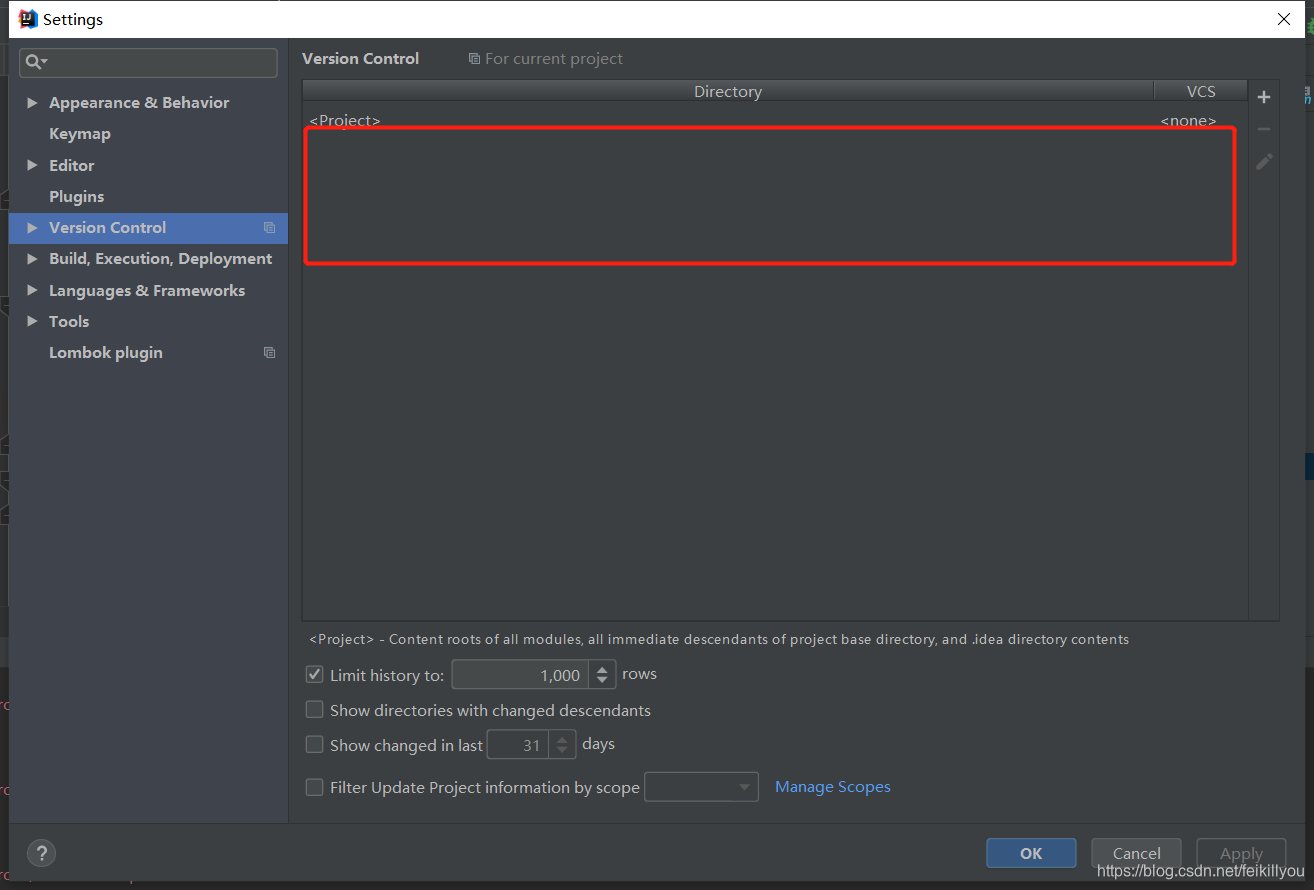Select the Keymap settings page
This screenshot has height=890, width=1314.
tap(80, 133)
